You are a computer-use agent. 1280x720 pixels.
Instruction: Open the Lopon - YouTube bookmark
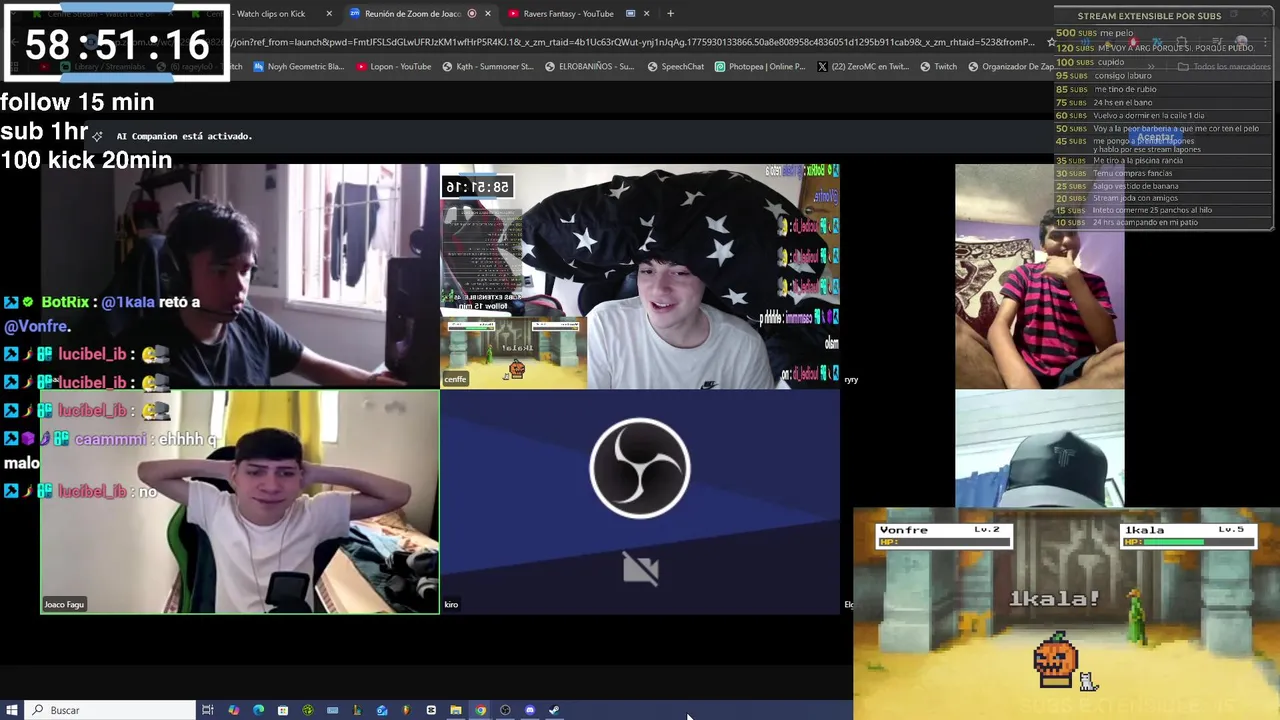tap(393, 67)
